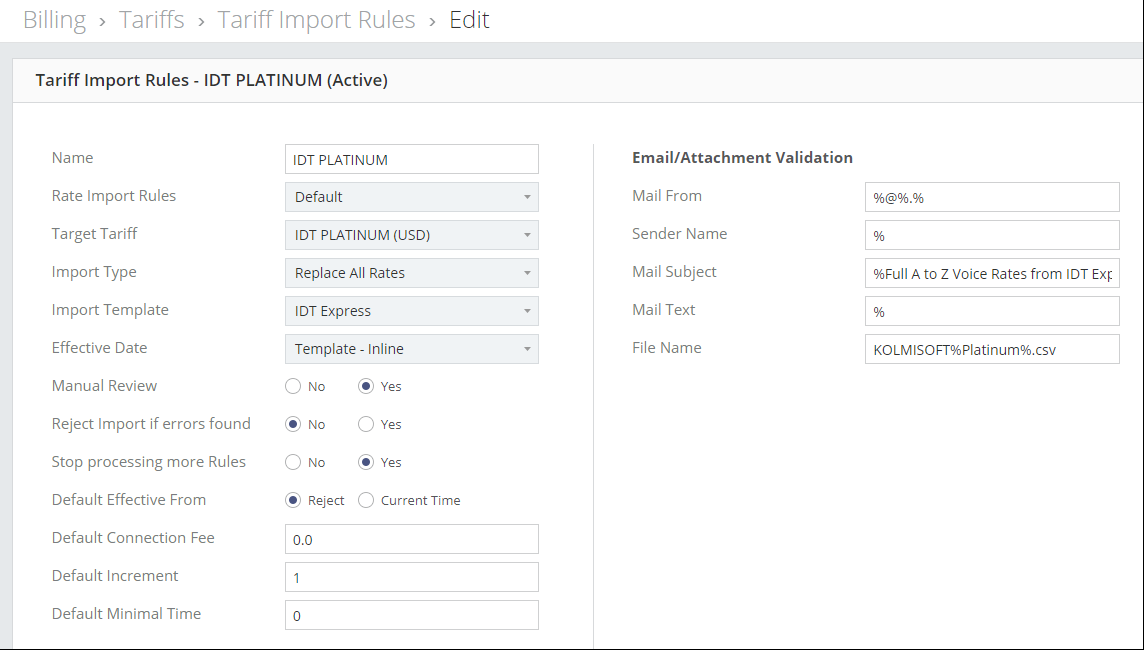
Task: Click the Import Type label
Action: [x=94, y=271]
